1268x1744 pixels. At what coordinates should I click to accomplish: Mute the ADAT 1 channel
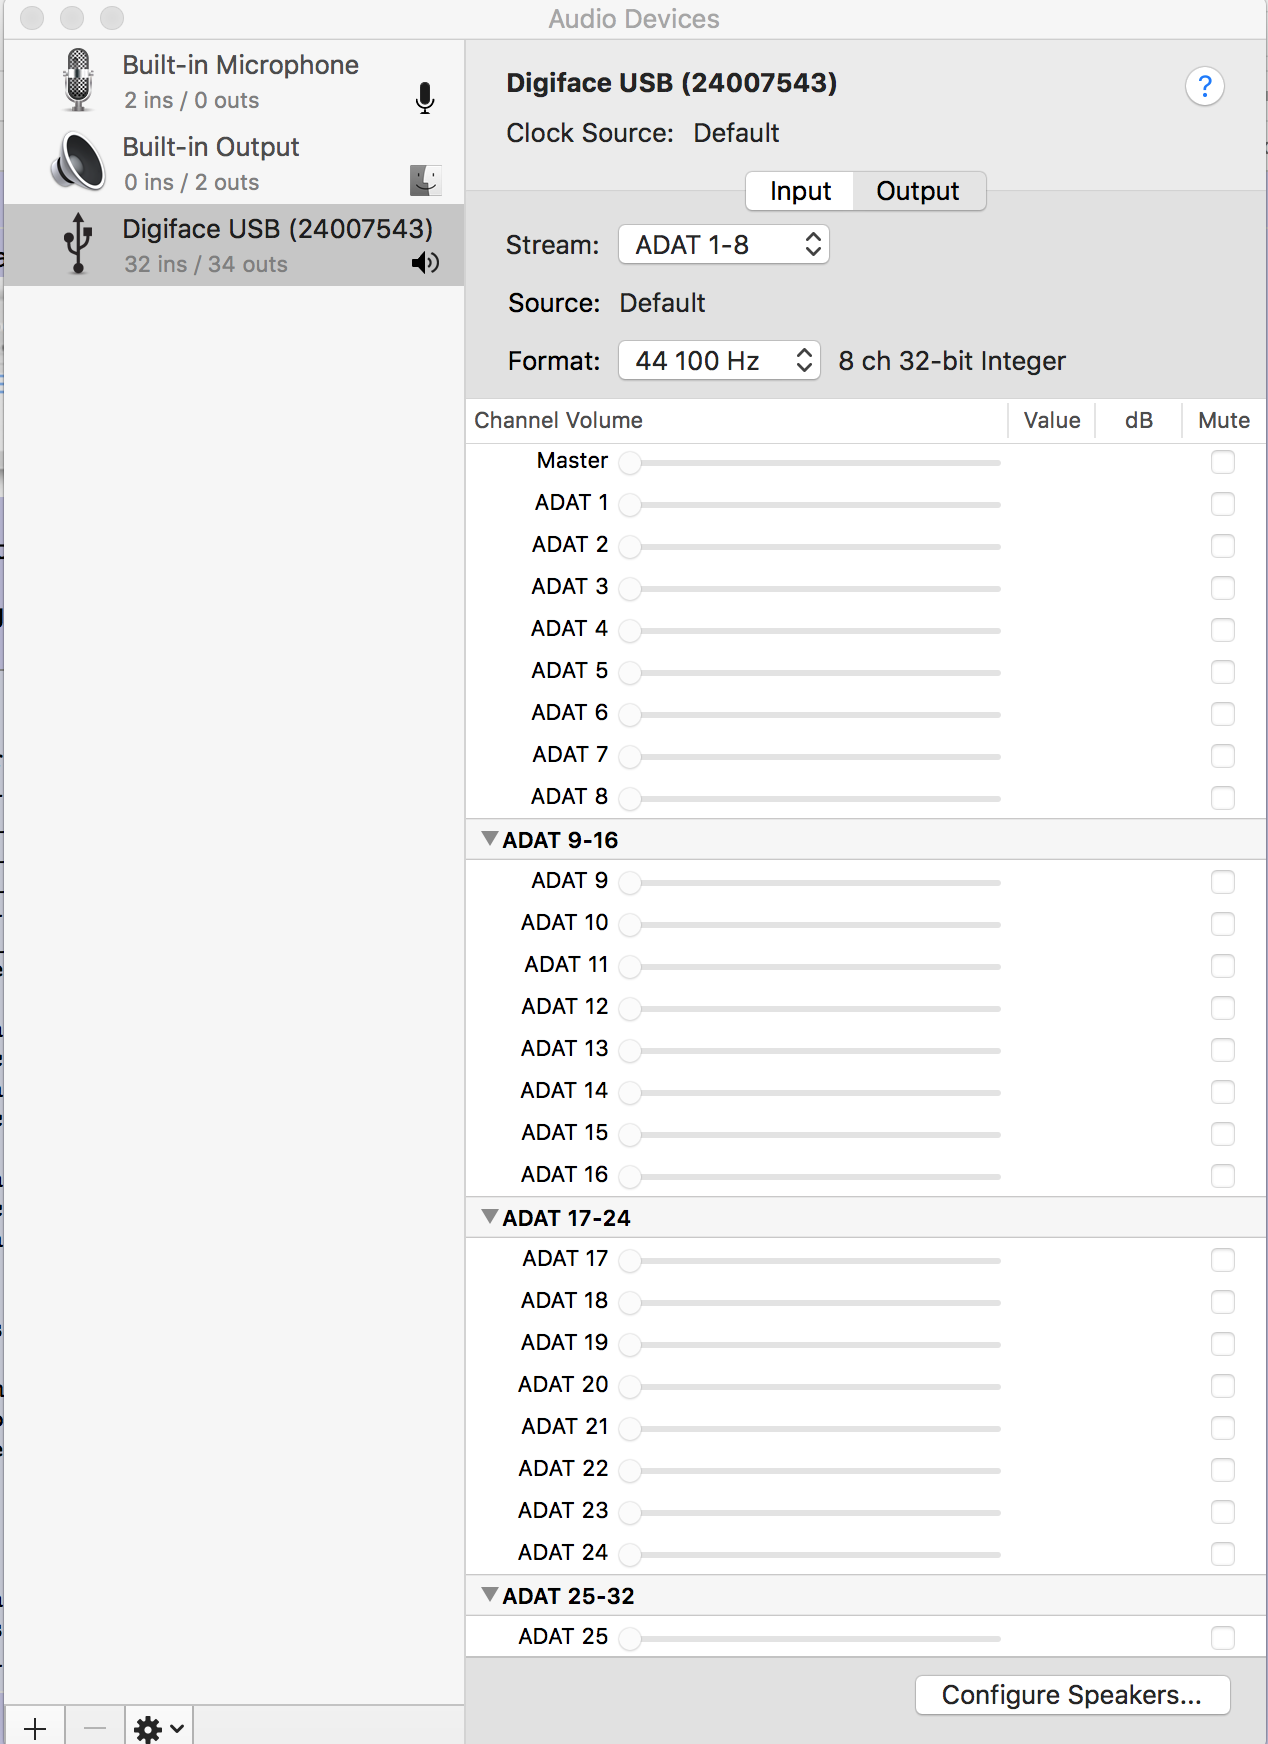tap(1222, 504)
